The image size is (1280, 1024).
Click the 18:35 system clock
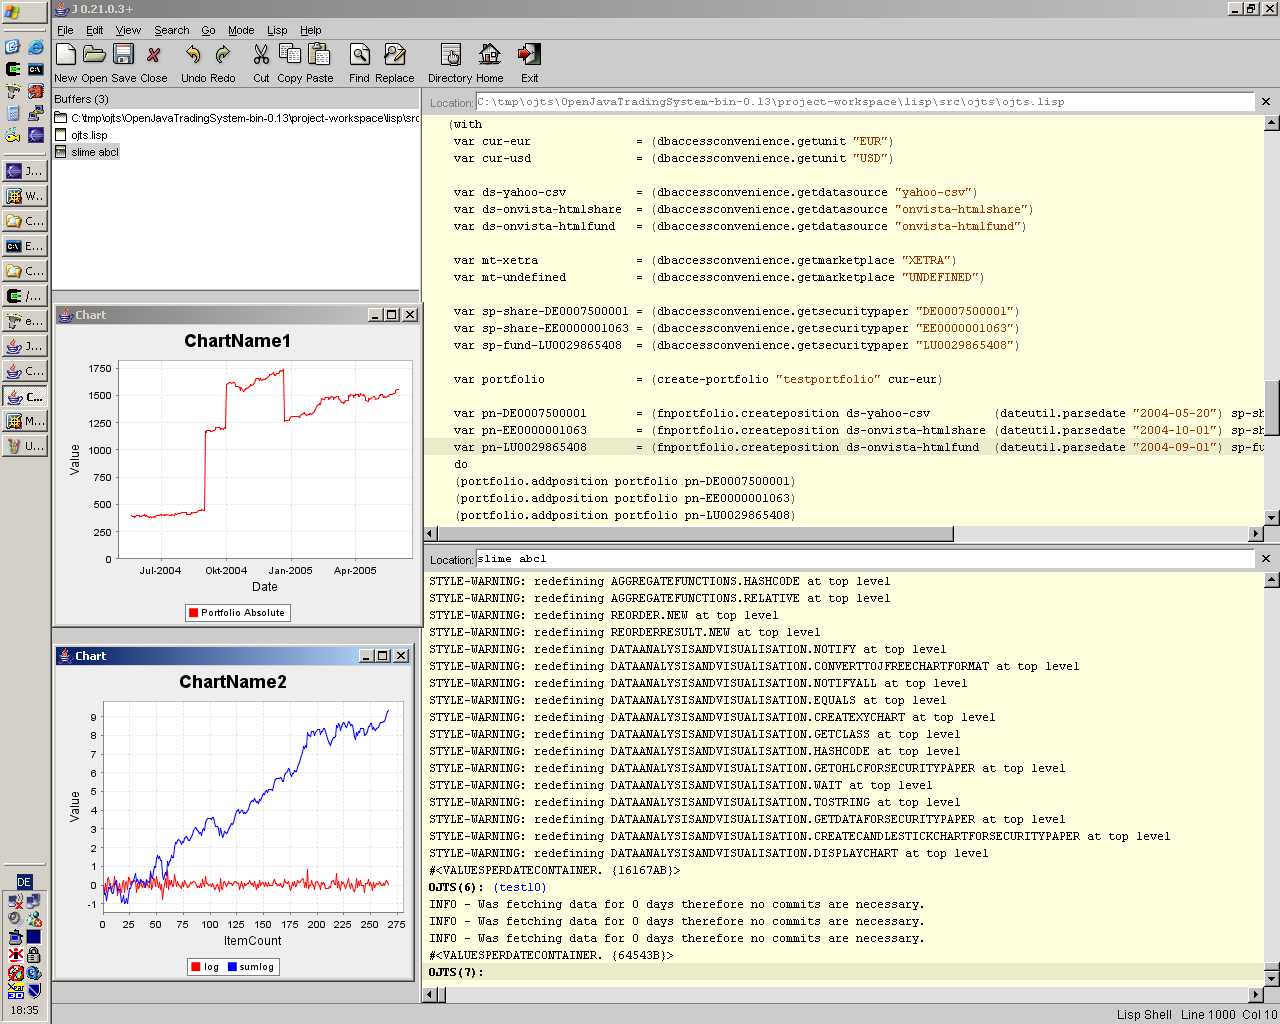(x=24, y=1010)
